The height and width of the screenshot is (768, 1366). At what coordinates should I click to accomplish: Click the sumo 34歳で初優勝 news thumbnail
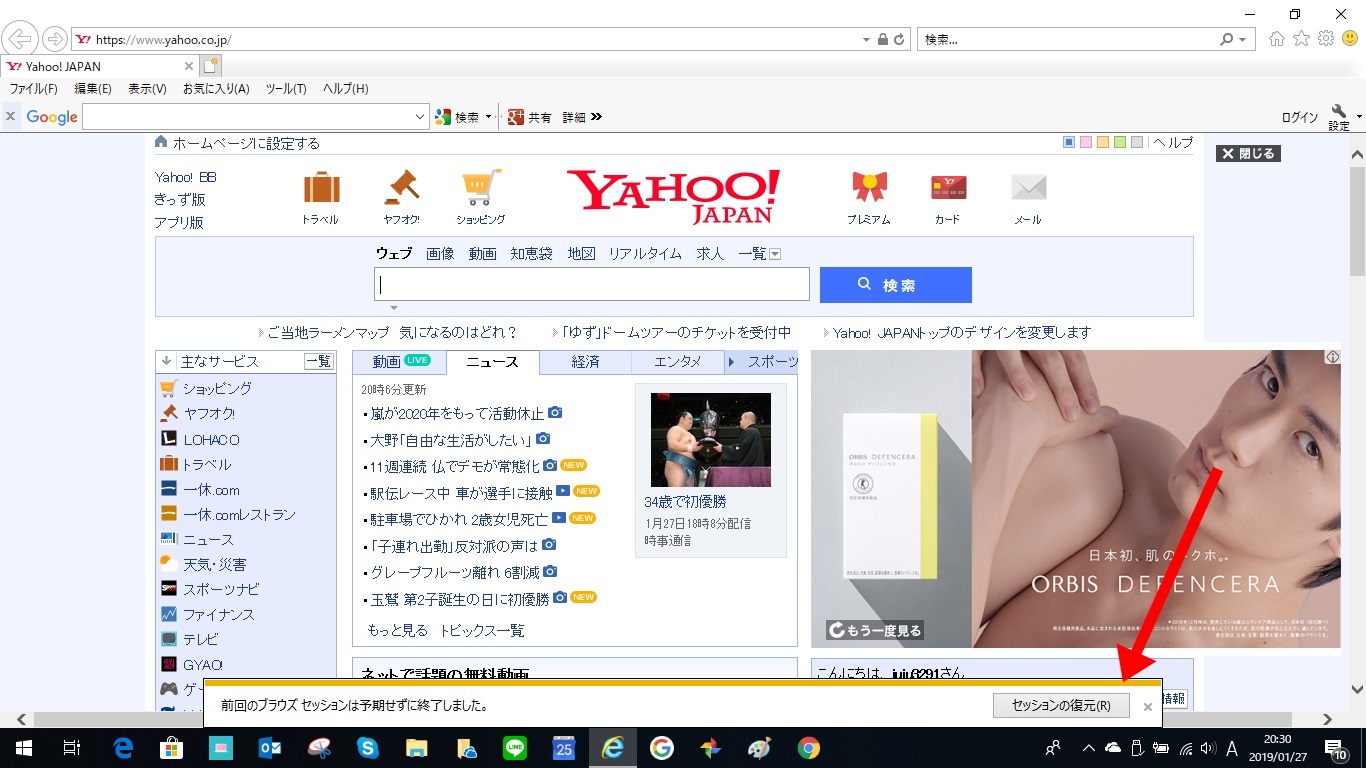(x=710, y=439)
